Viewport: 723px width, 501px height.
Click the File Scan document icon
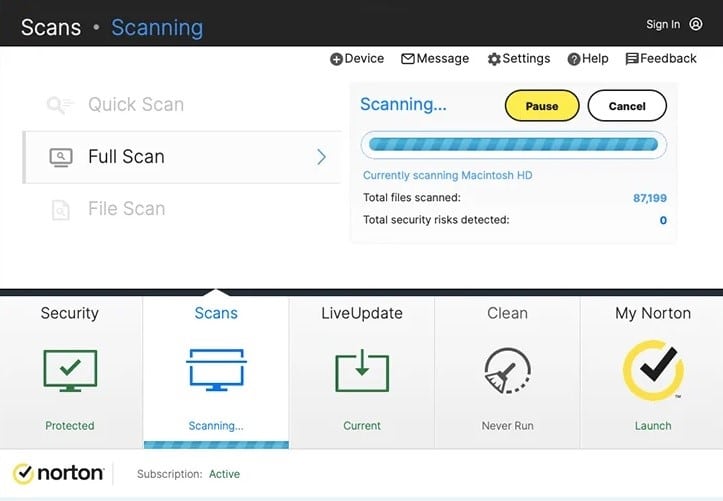coord(60,210)
